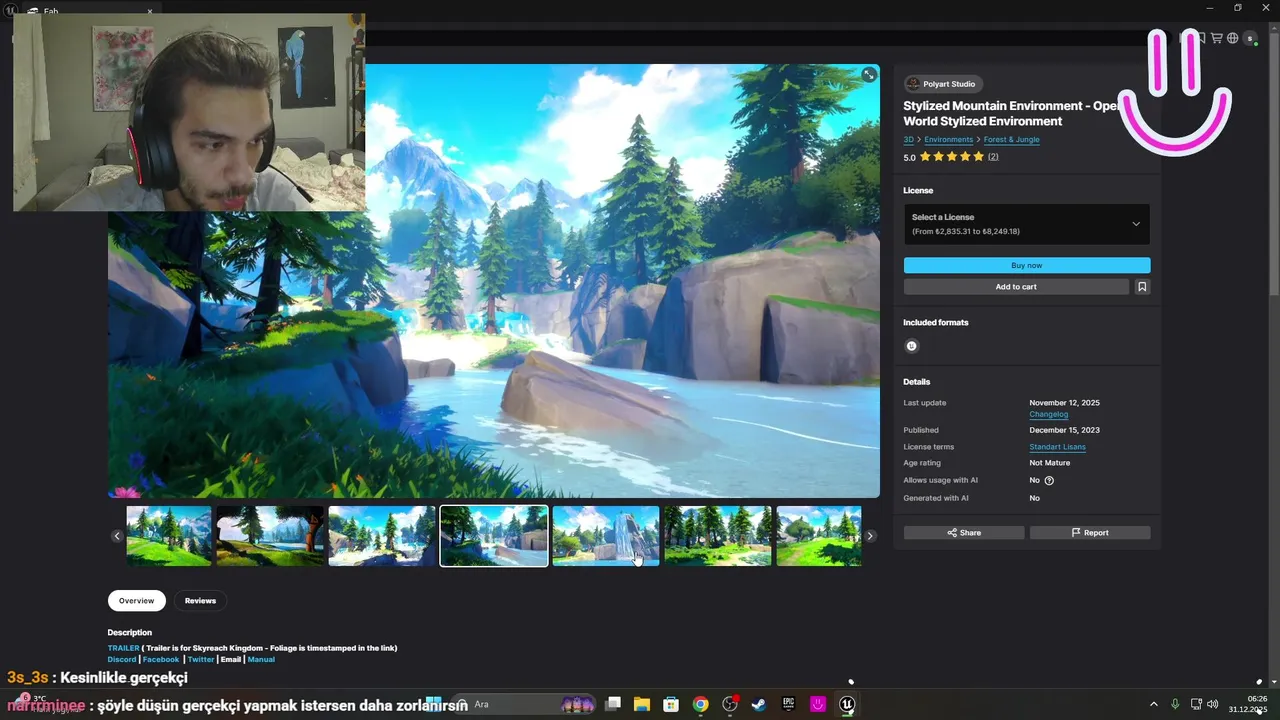The width and height of the screenshot is (1280, 720).
Task: Open the shopping cart icon
Action: coord(1217,38)
